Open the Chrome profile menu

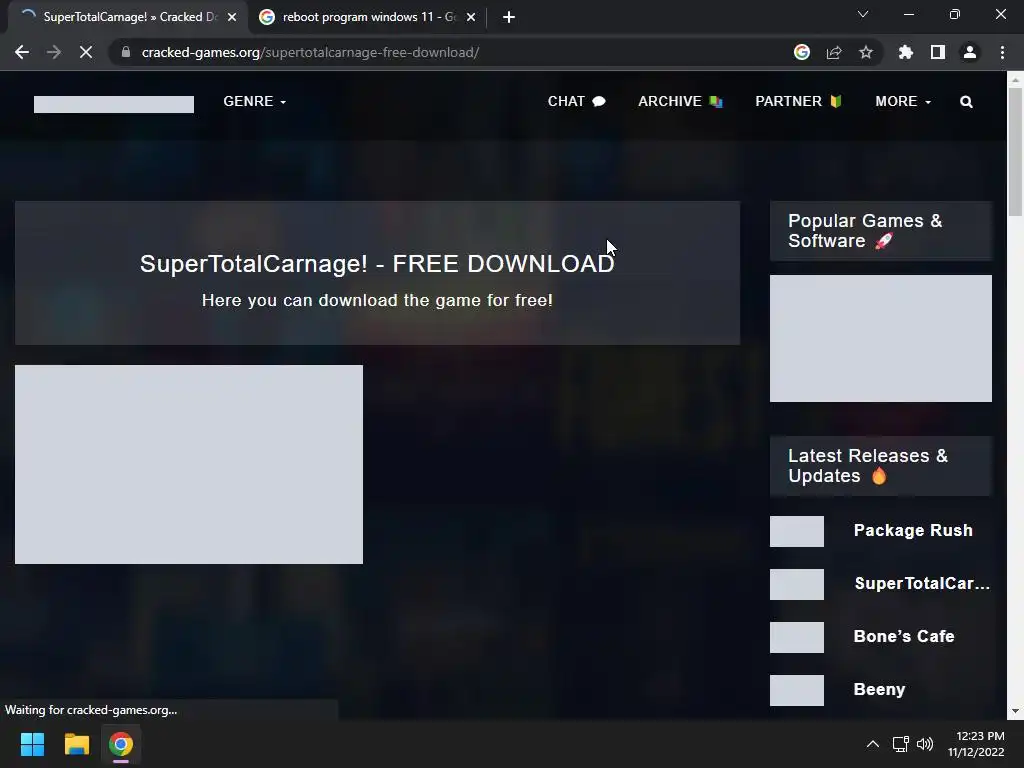pyautogui.click(x=970, y=52)
